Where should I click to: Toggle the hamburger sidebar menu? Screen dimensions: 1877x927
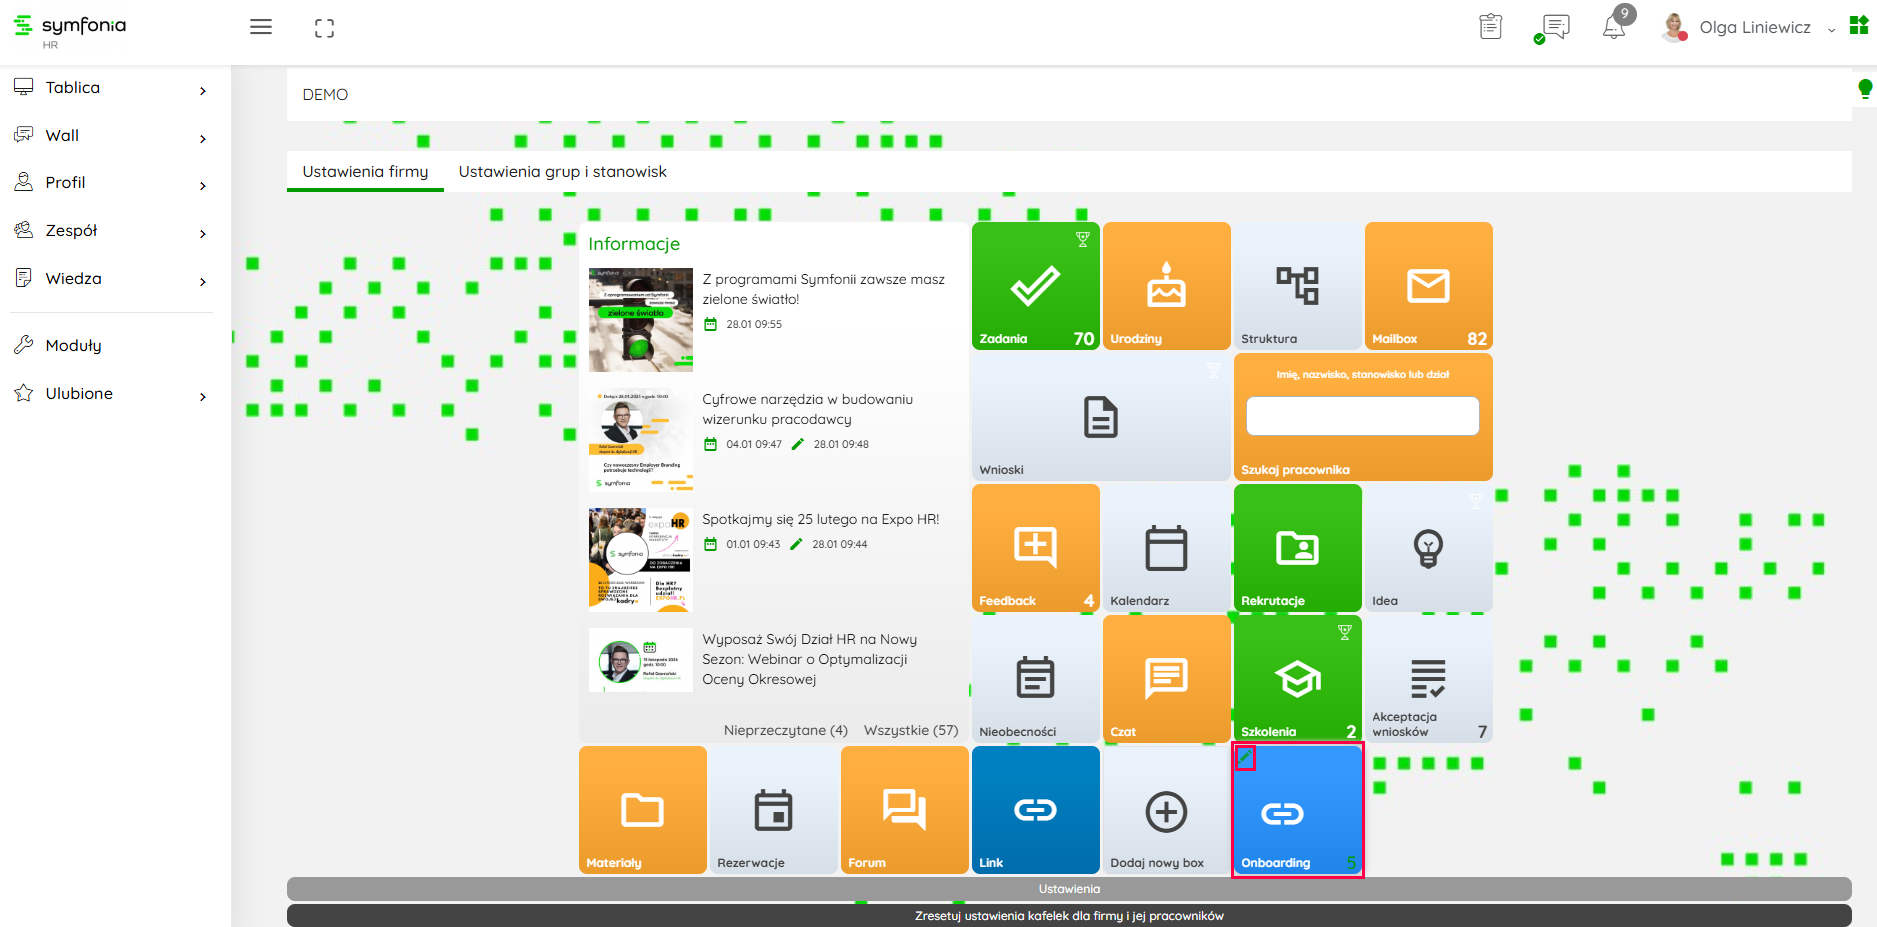click(261, 27)
